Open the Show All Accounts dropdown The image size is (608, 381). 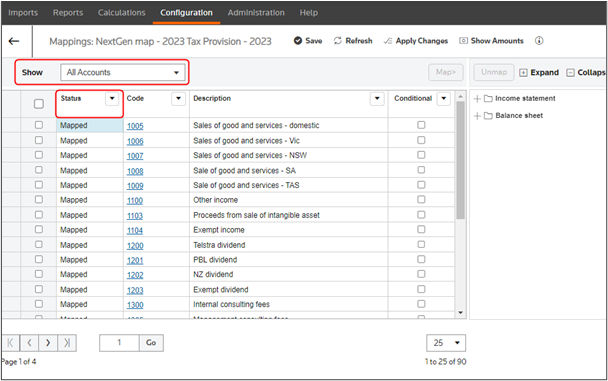123,72
